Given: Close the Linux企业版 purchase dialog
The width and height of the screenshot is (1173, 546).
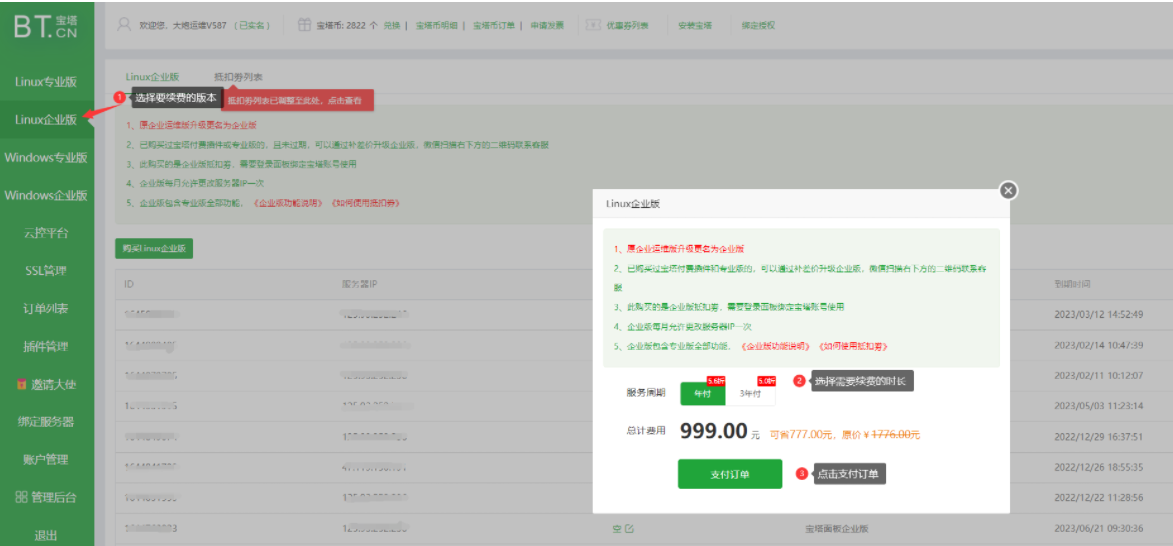Looking at the screenshot, I should point(1008,191).
